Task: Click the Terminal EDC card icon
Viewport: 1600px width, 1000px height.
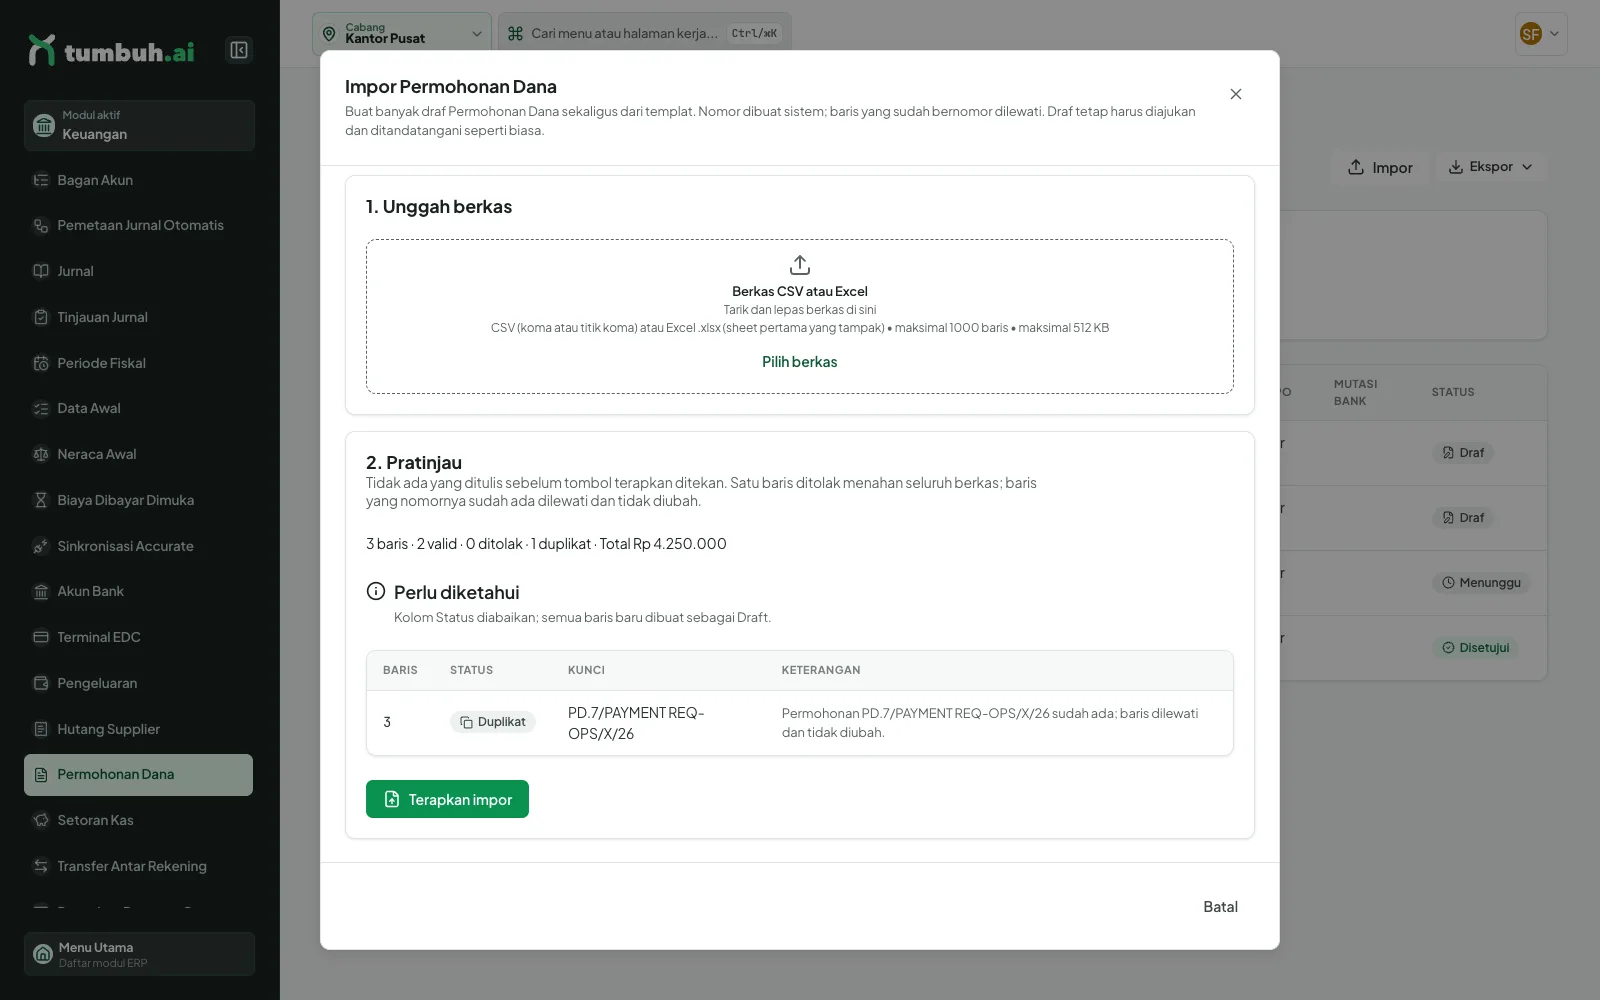Action: [41, 637]
